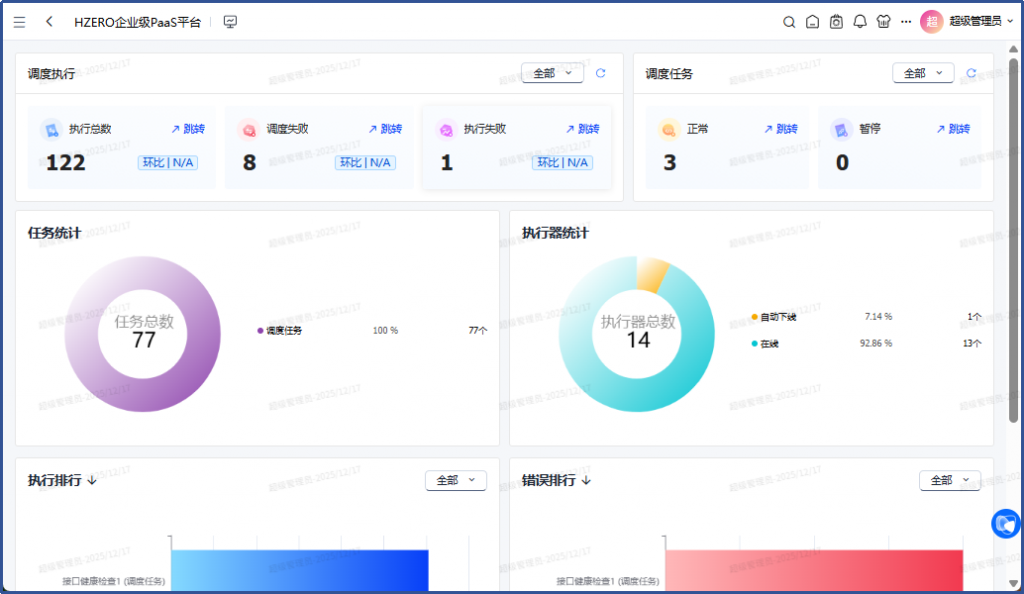
Task: Refresh the 调度执行 panel
Action: (x=600, y=73)
